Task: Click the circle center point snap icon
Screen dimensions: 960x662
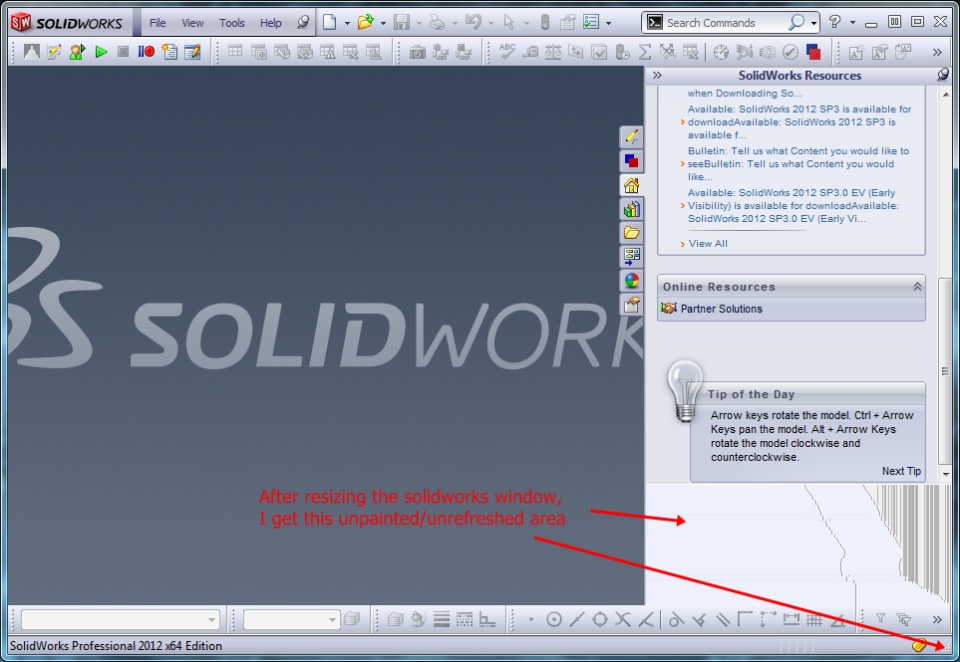Action: pos(553,620)
